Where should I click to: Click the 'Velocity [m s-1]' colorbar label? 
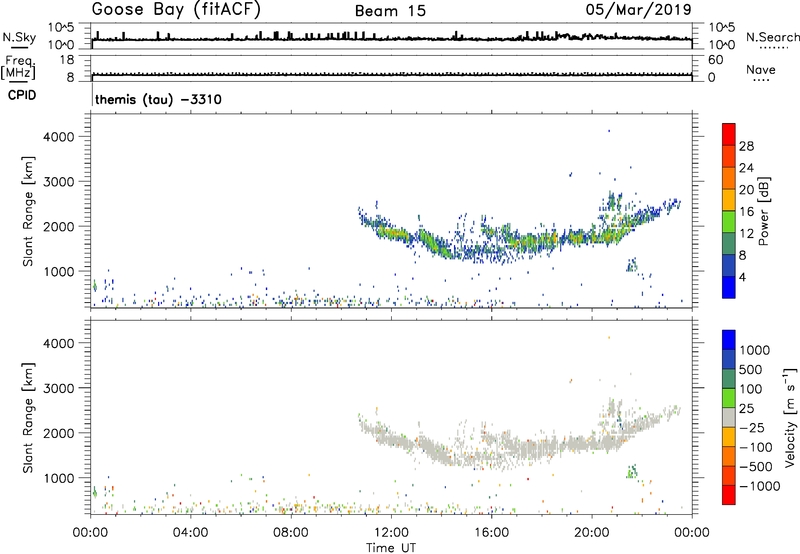(790, 417)
